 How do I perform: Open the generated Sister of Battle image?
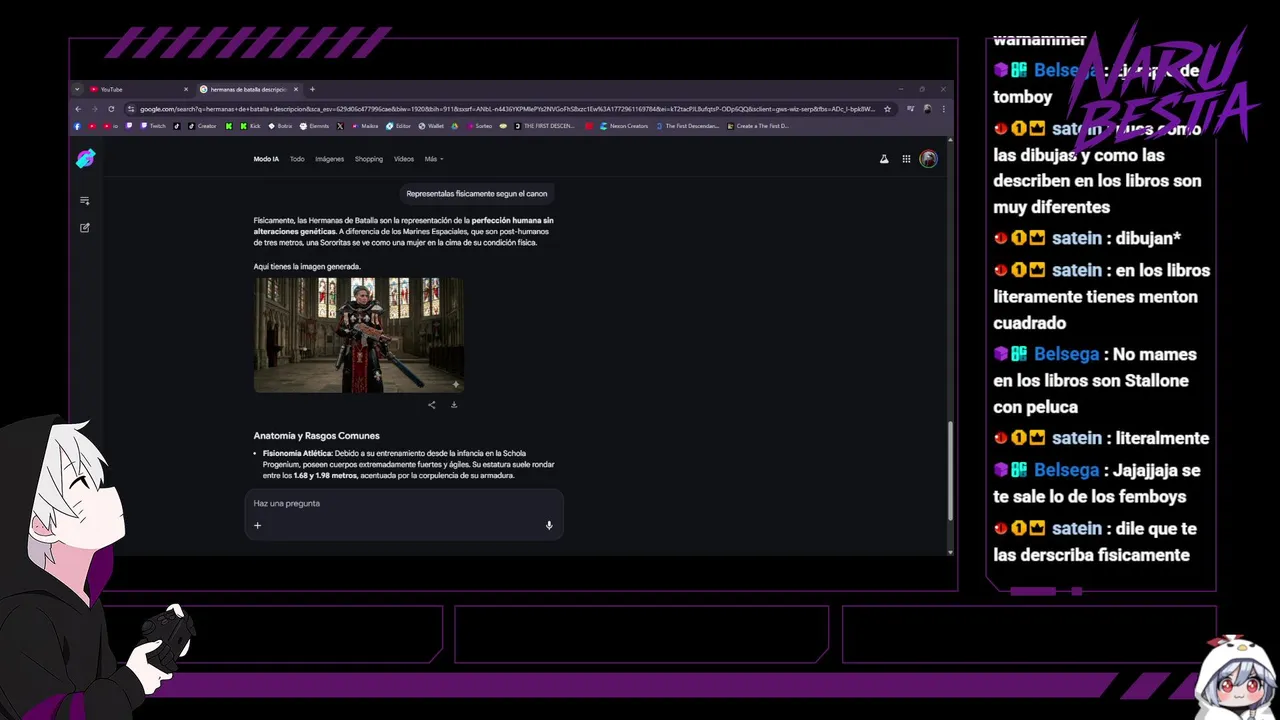(359, 335)
